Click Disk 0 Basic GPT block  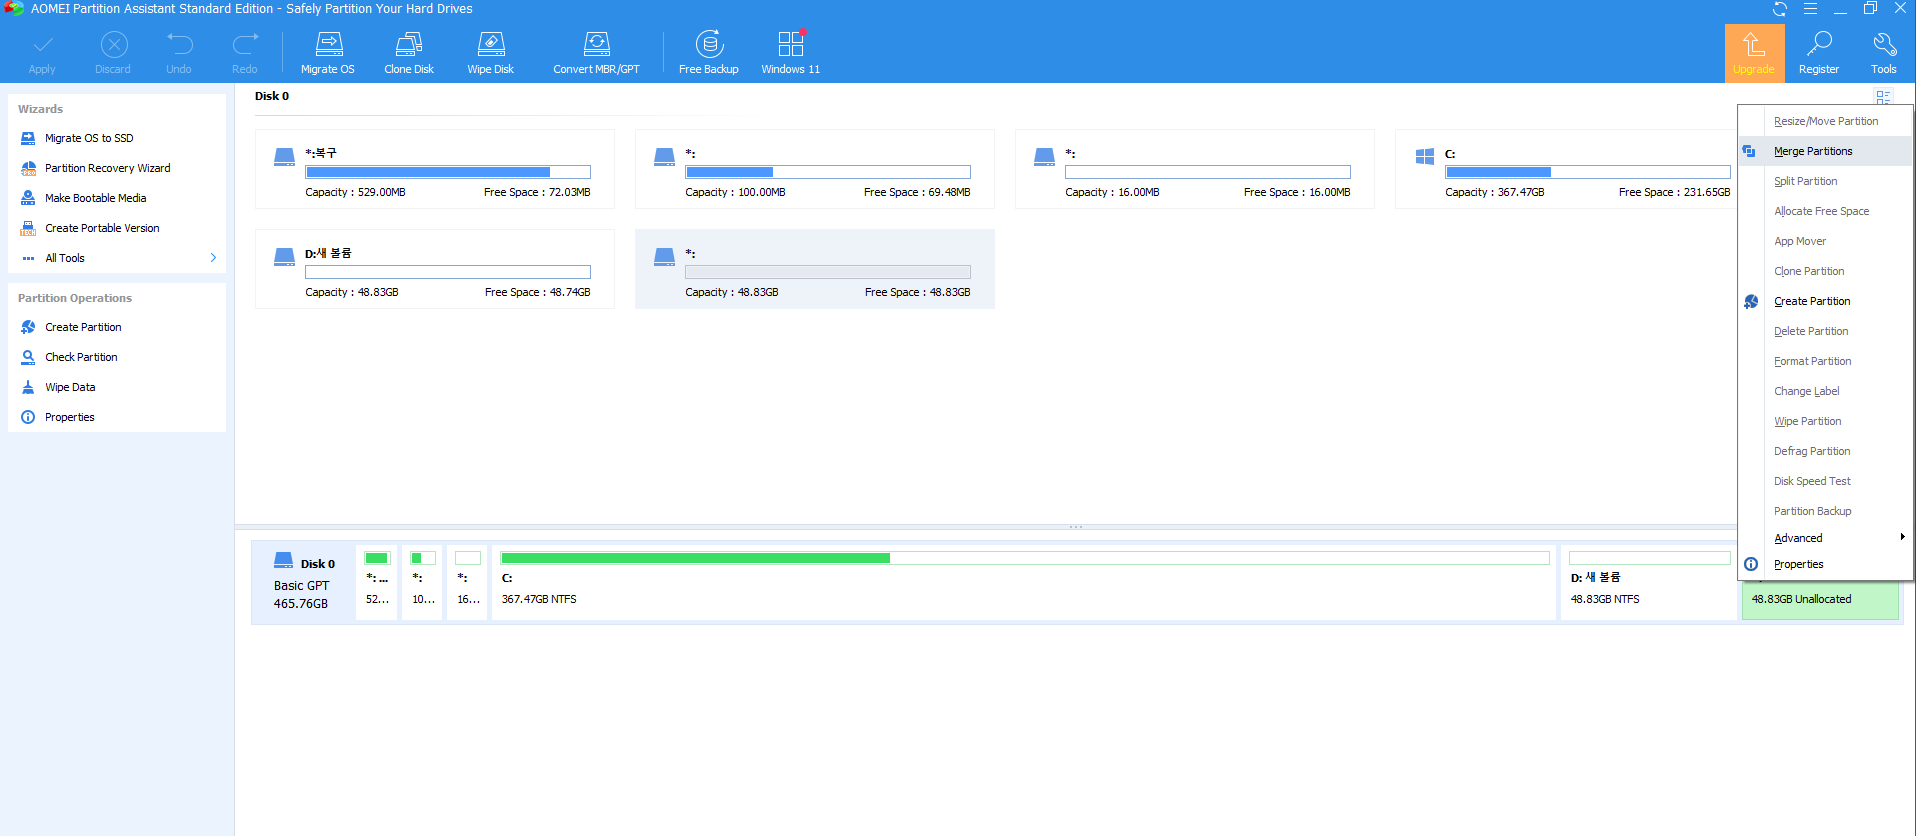(304, 583)
